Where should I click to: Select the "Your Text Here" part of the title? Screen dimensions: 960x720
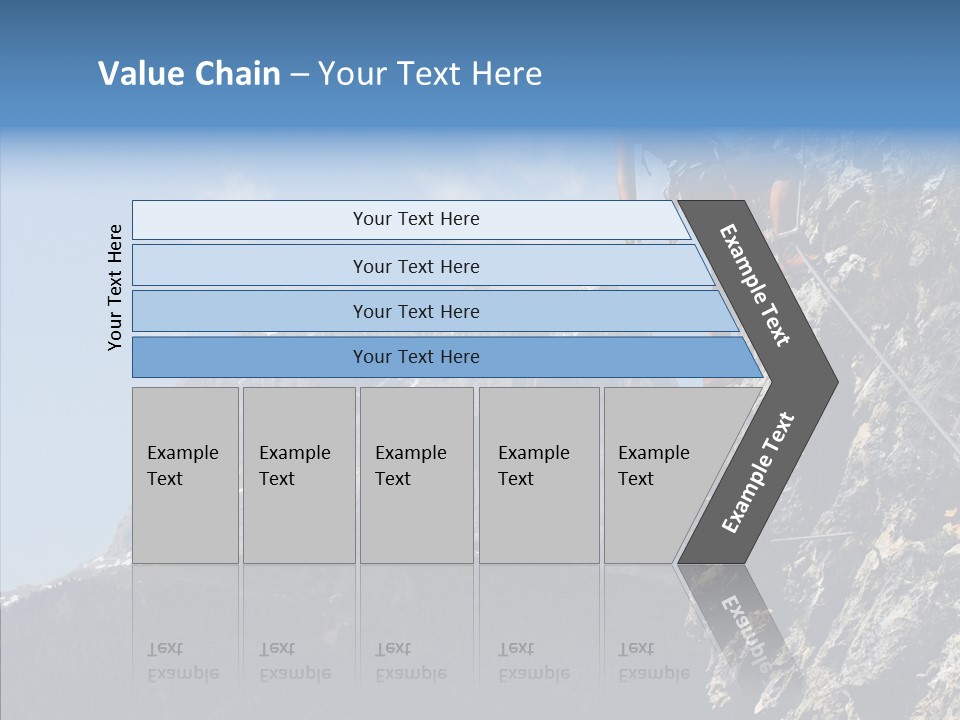tap(430, 74)
